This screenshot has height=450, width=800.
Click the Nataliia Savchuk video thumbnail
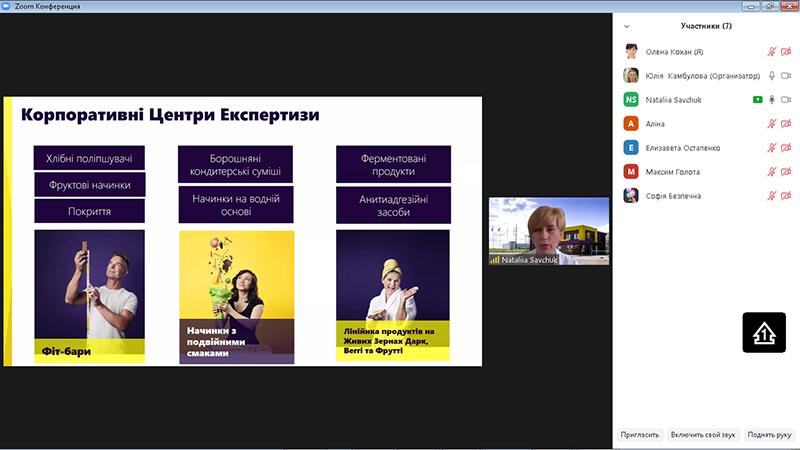tap(549, 231)
